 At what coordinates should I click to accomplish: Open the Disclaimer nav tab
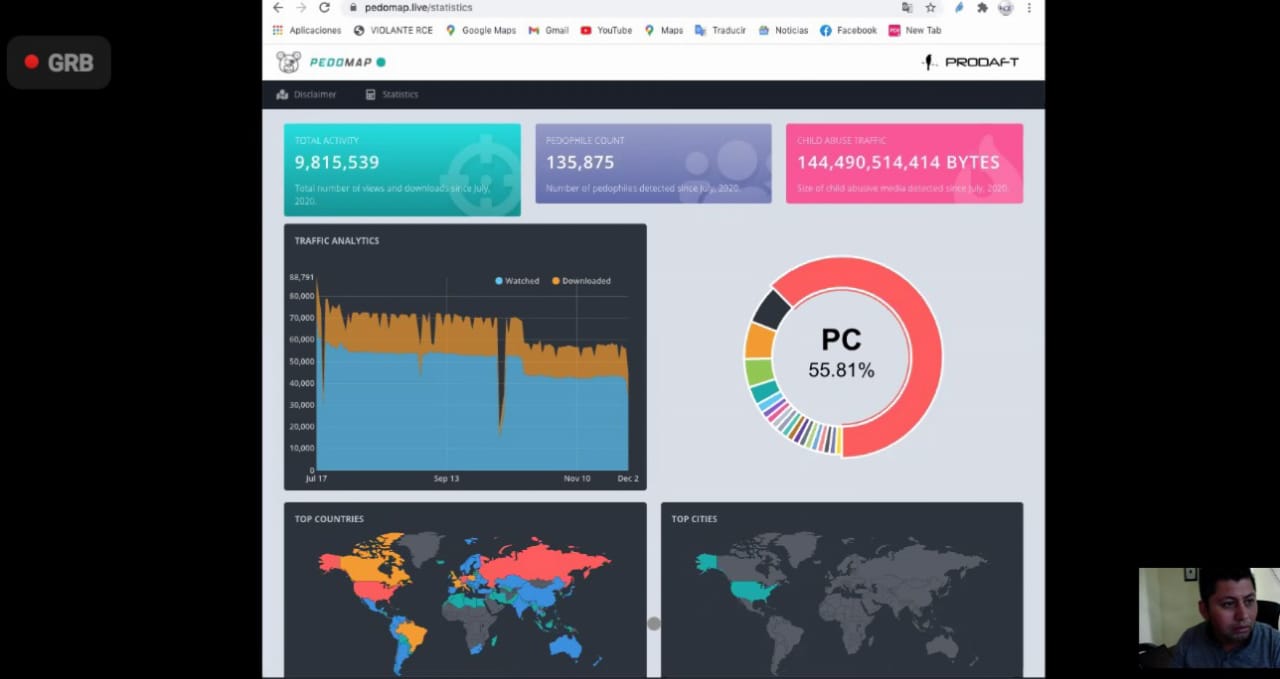pos(306,94)
